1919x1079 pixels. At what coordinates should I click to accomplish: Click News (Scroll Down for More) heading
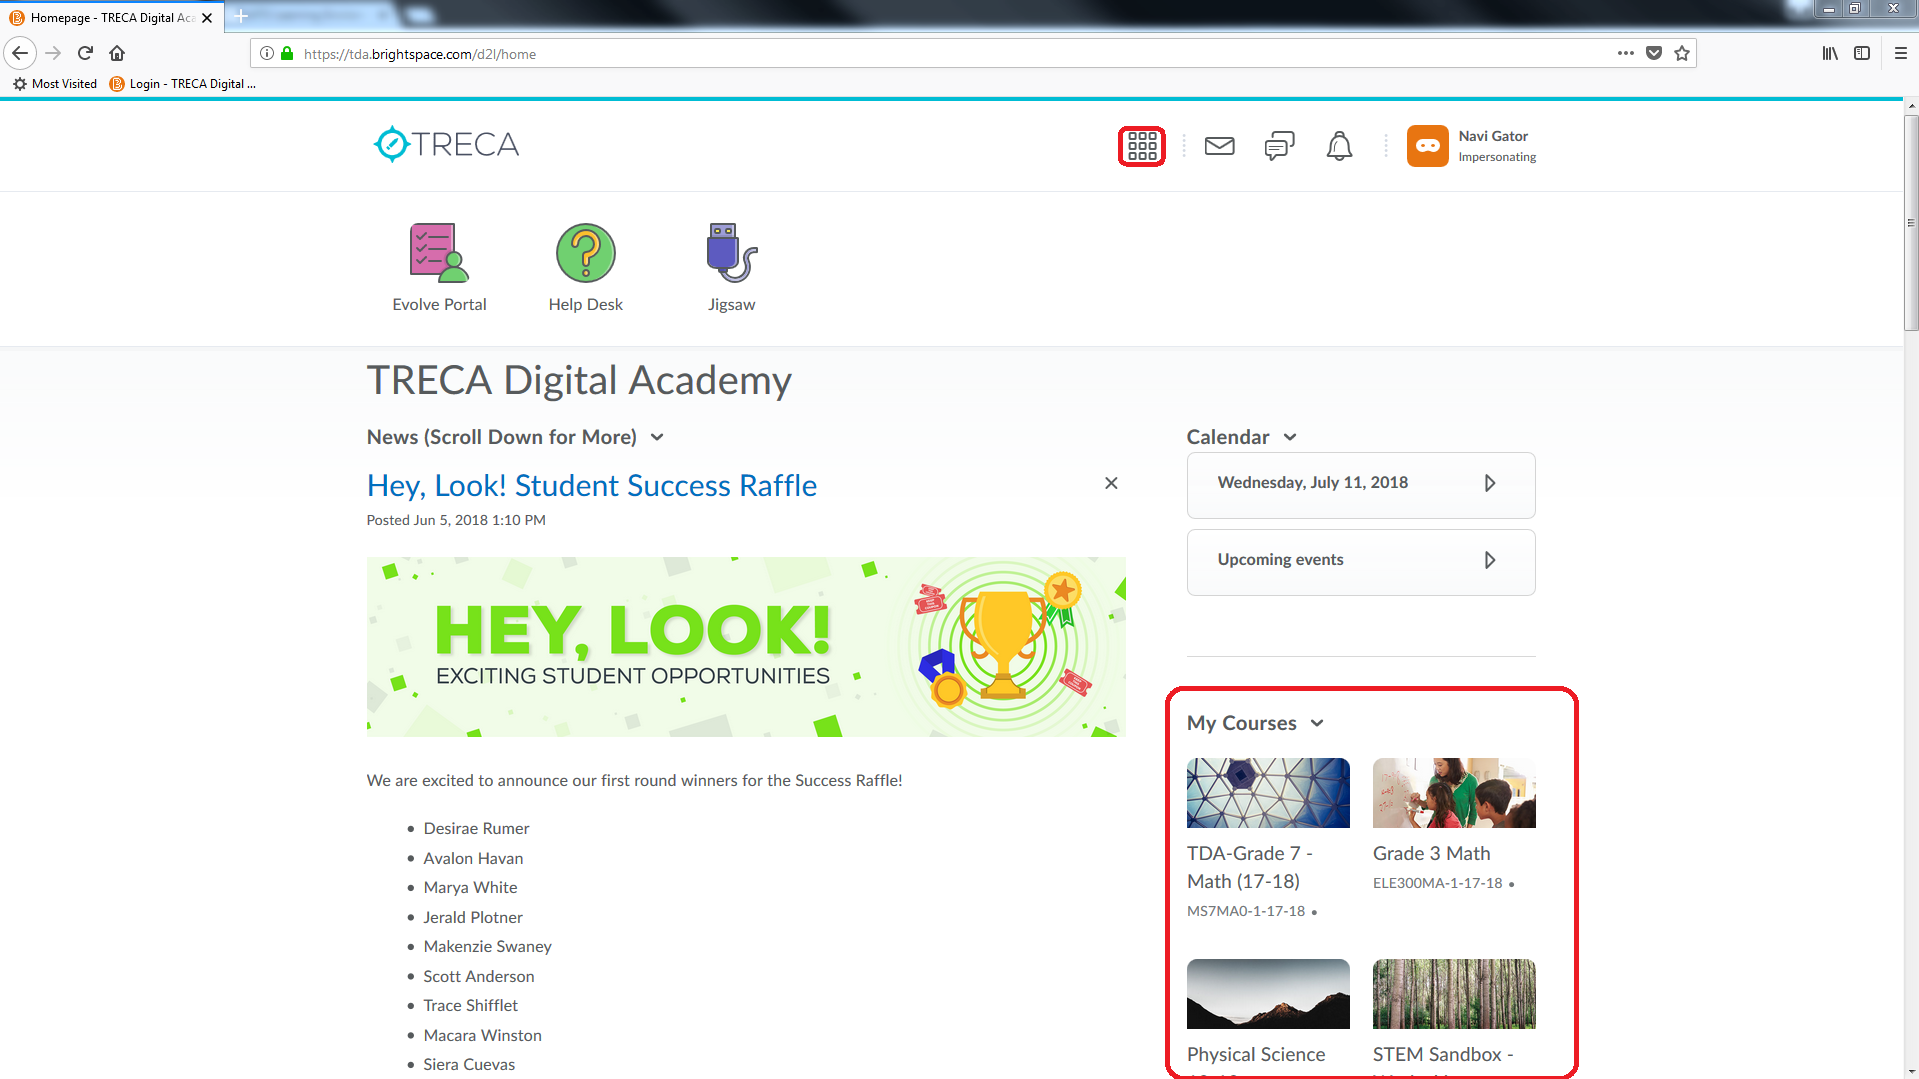[502, 437]
